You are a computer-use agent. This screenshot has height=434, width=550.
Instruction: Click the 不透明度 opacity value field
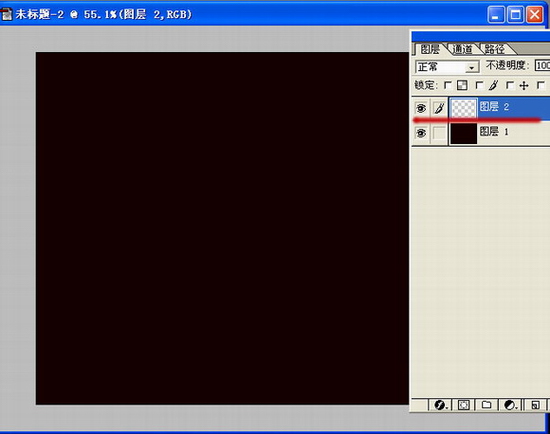pyautogui.click(x=542, y=66)
